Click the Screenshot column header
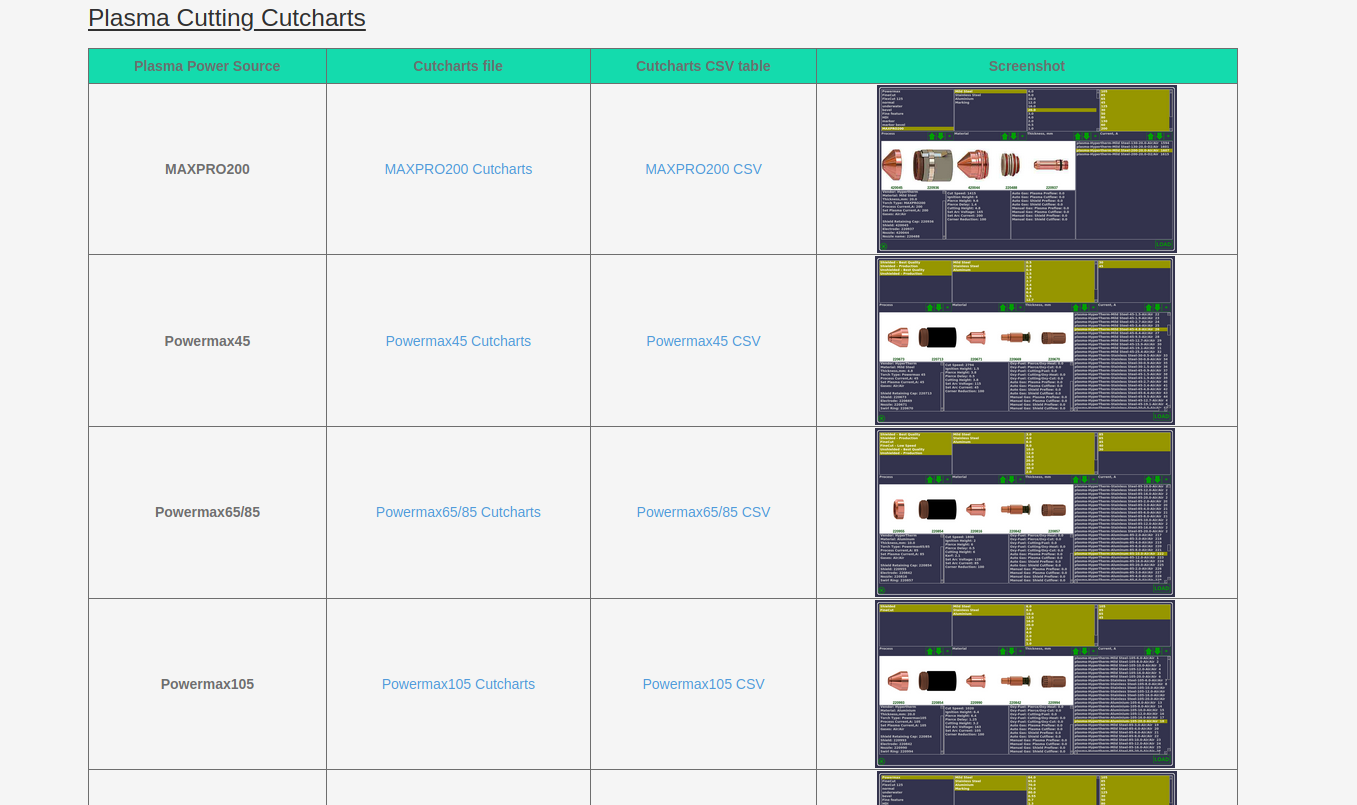 click(x=1027, y=66)
